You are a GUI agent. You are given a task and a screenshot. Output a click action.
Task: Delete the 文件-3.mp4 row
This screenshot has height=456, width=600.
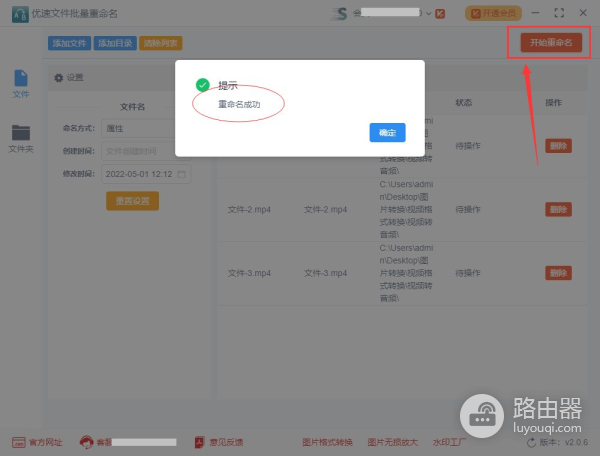558,273
